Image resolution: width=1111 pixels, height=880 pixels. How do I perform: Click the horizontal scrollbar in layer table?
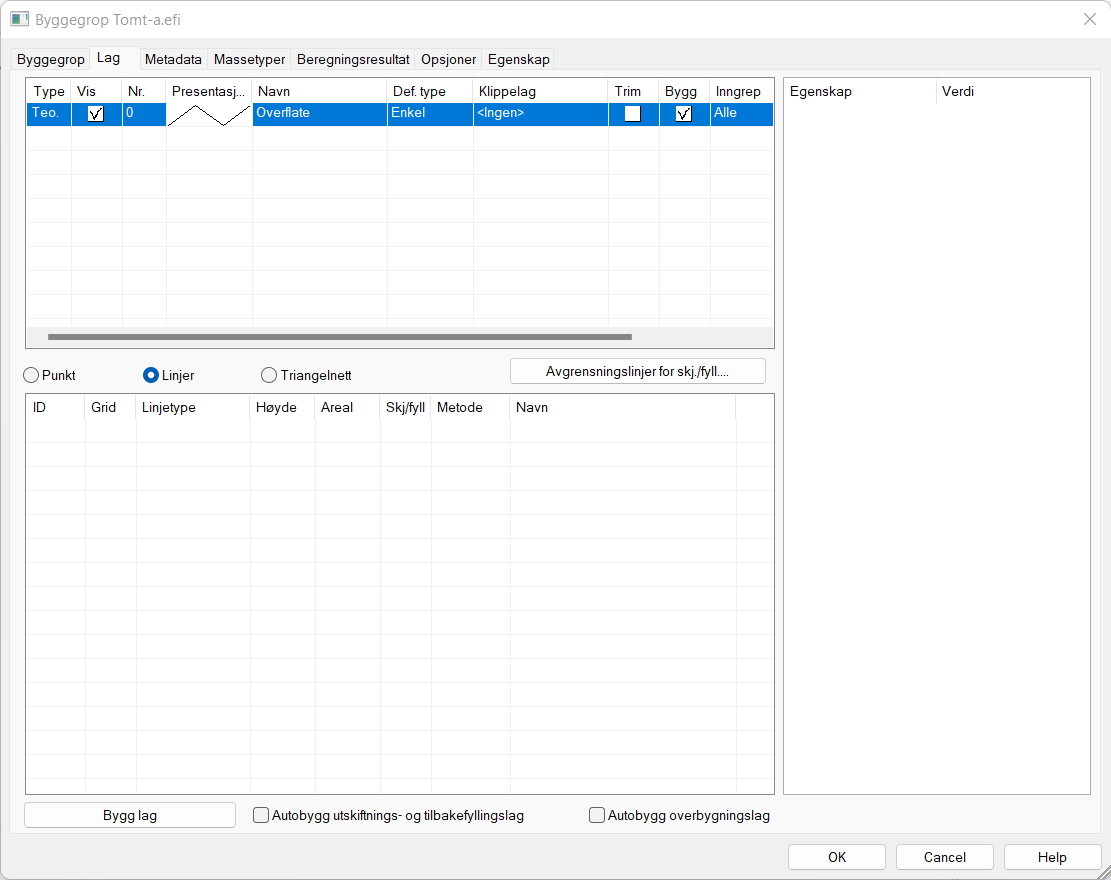(340, 337)
